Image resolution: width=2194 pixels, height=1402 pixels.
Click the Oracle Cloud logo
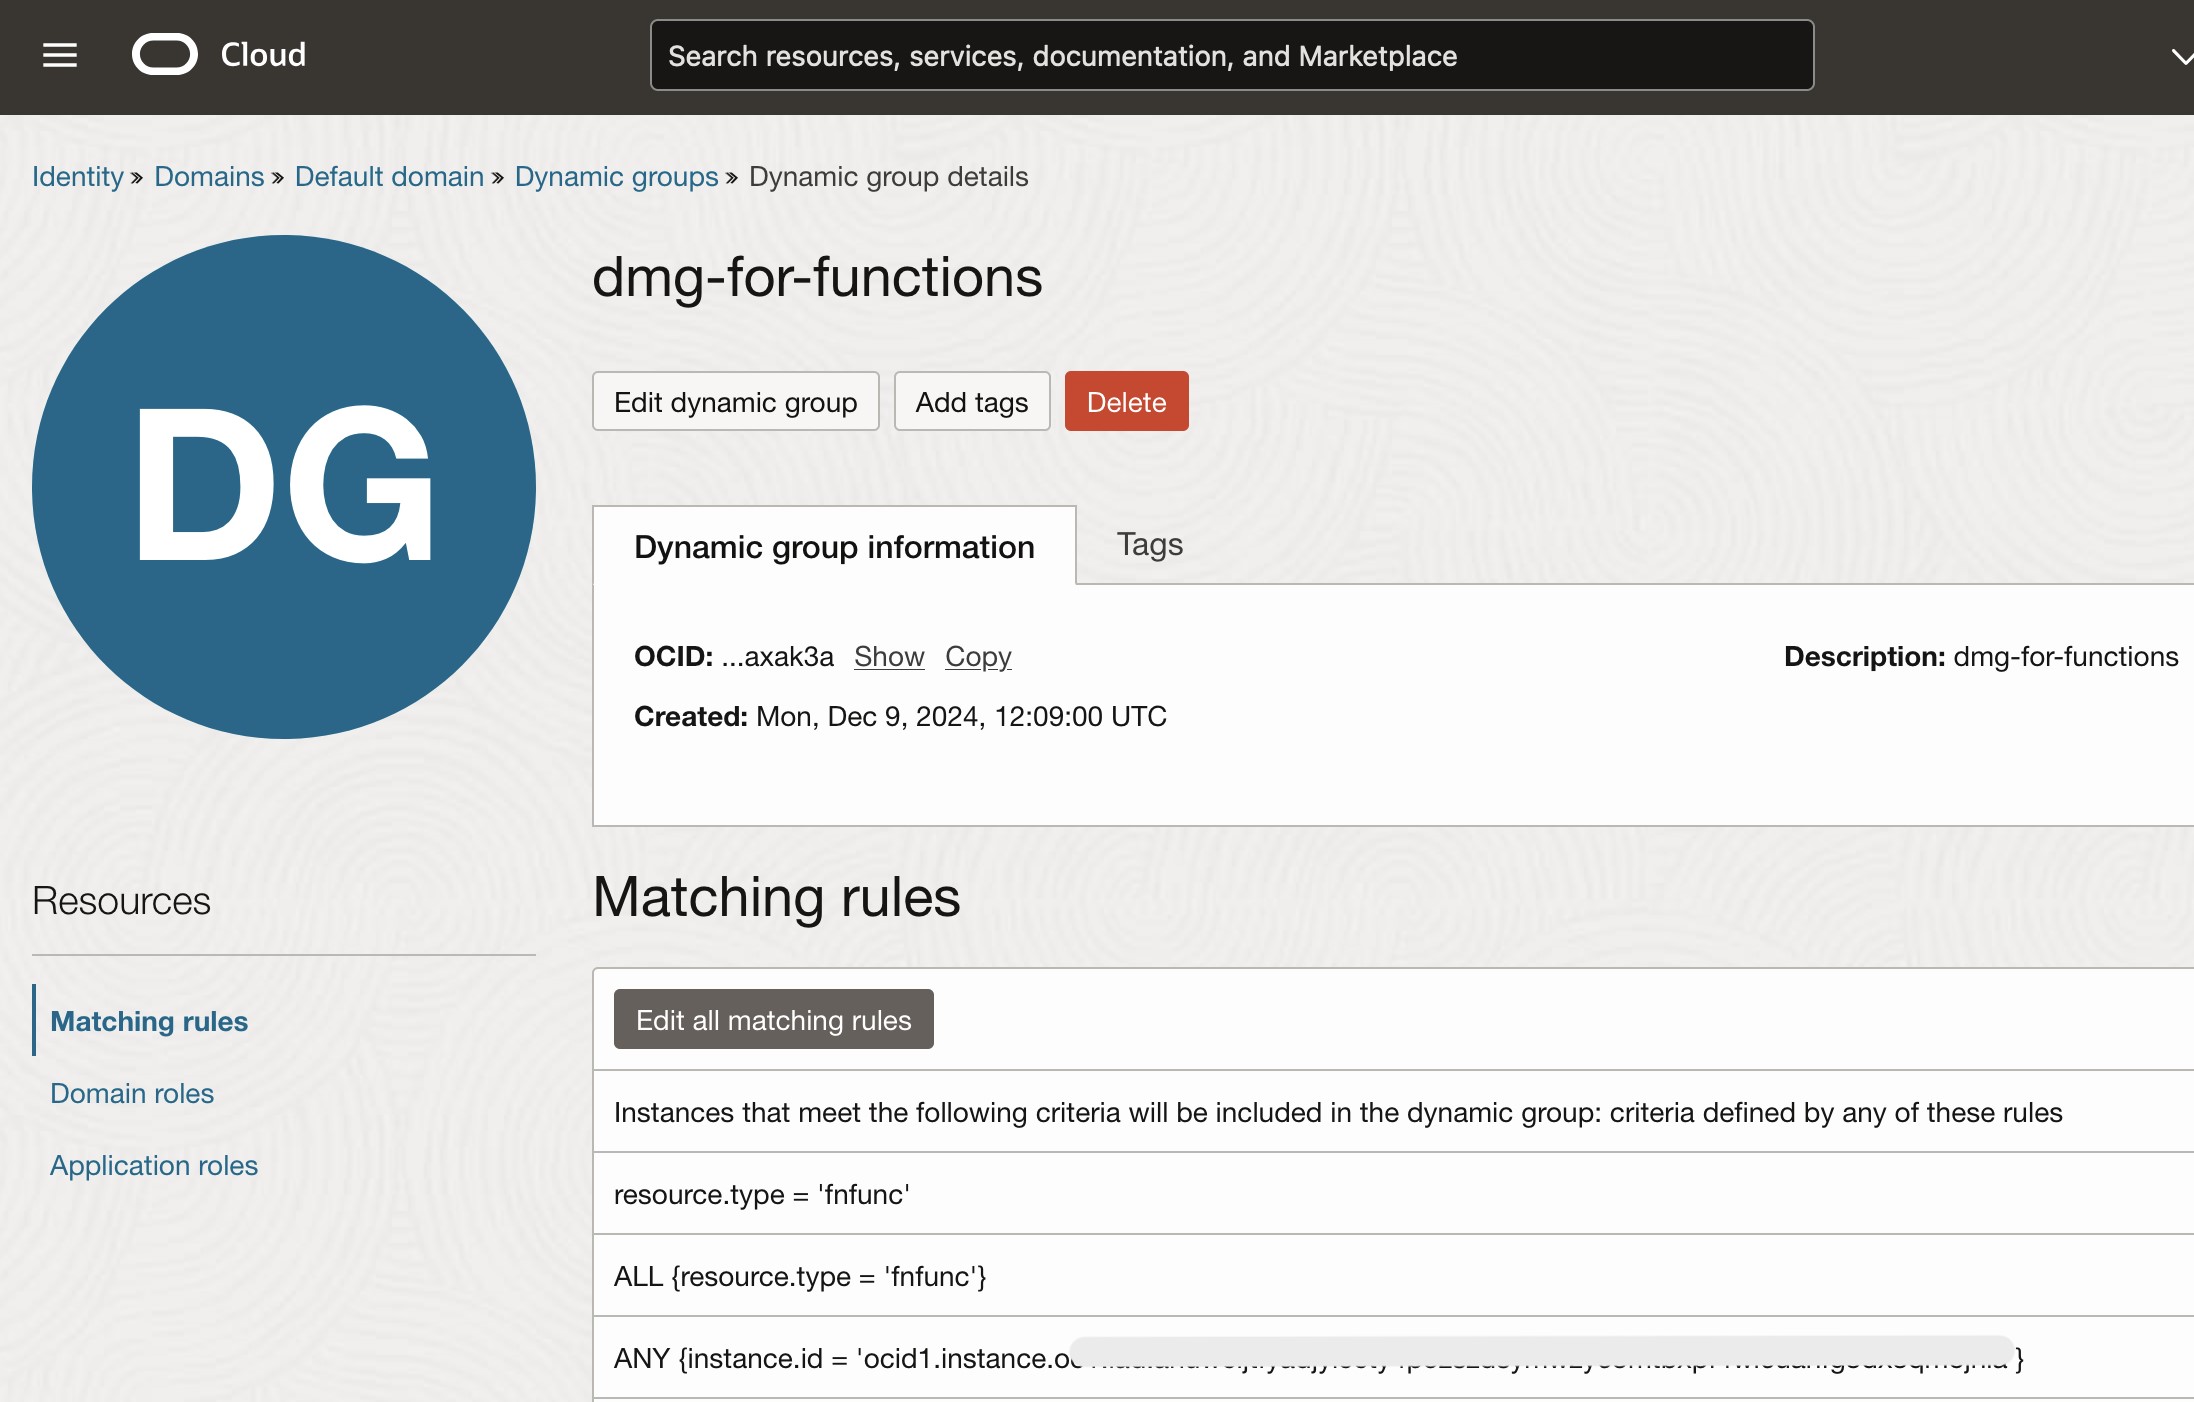pos(219,55)
